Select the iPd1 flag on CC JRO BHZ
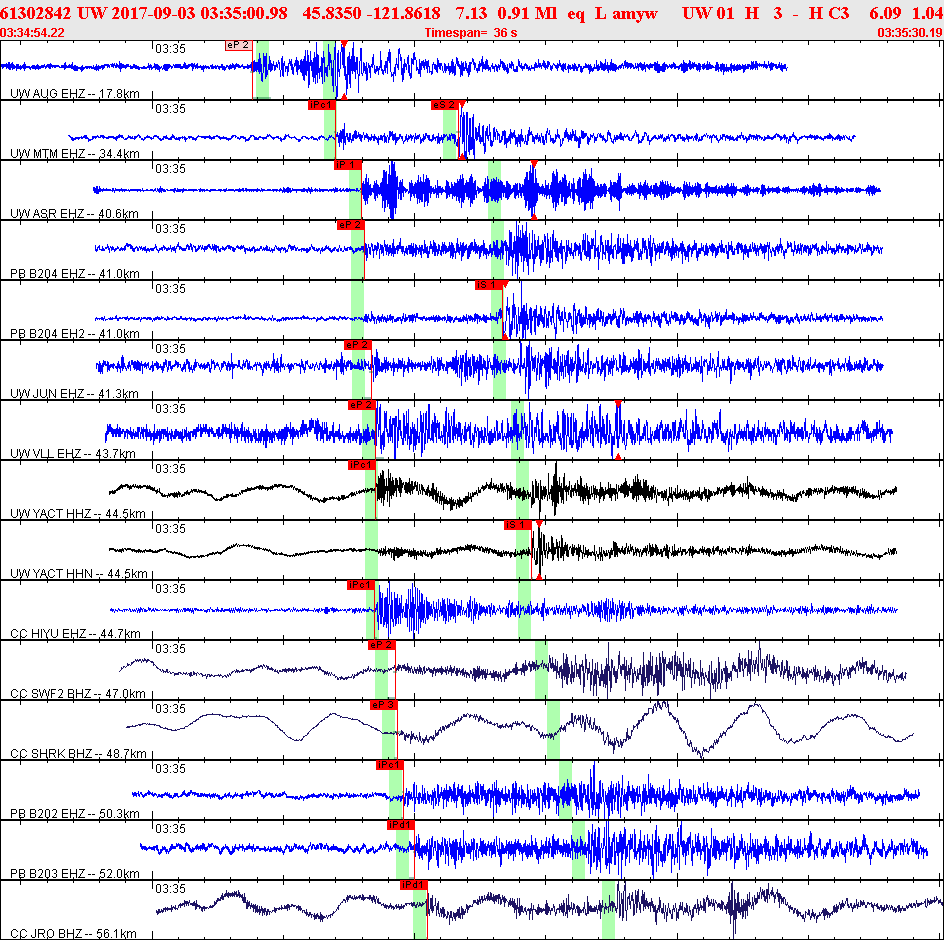 414,885
